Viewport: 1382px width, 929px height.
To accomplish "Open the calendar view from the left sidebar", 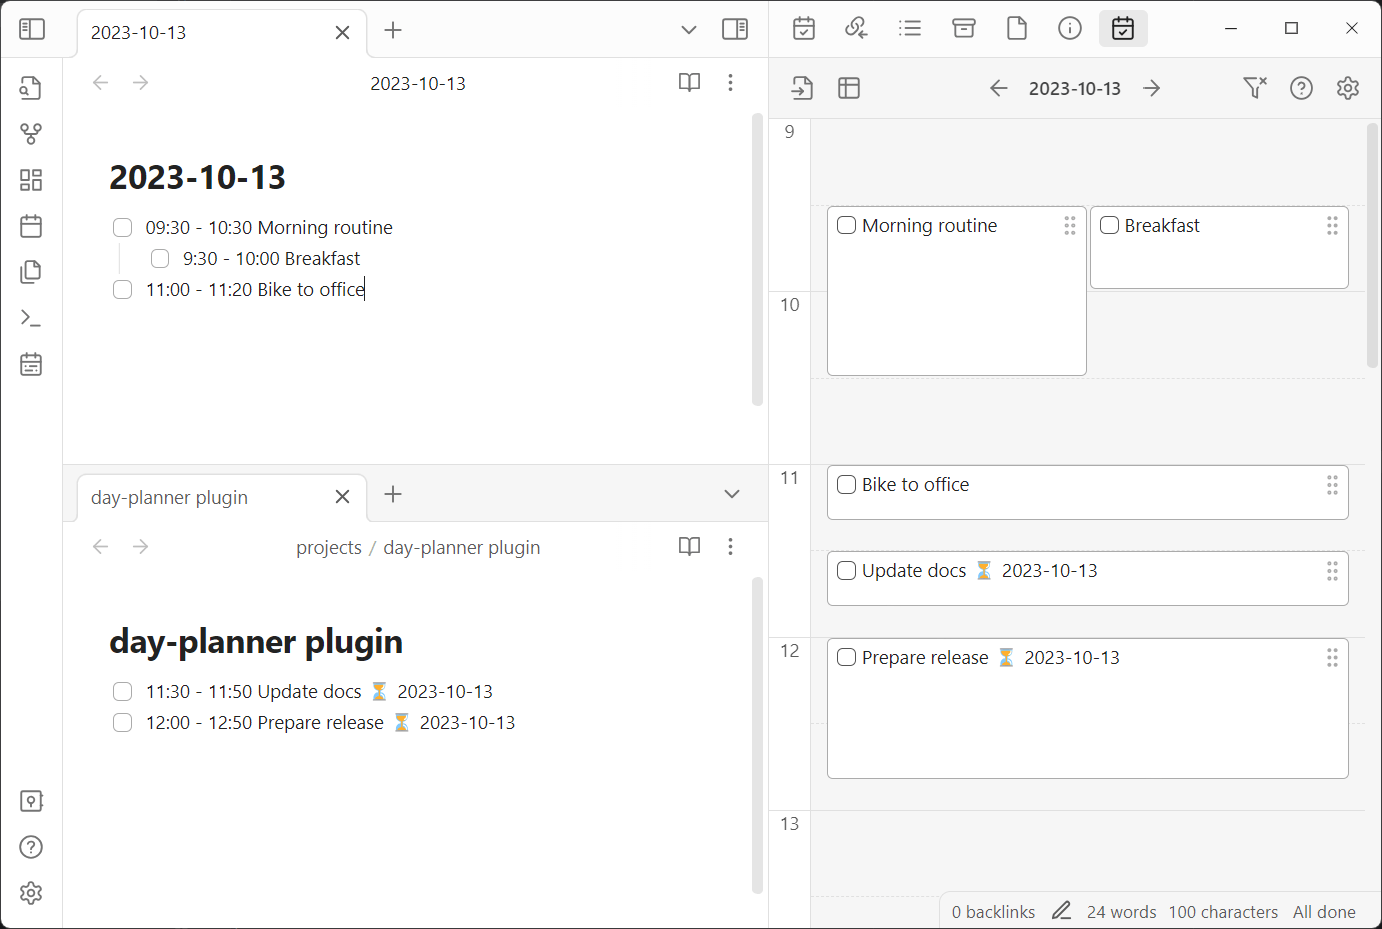I will [31, 226].
